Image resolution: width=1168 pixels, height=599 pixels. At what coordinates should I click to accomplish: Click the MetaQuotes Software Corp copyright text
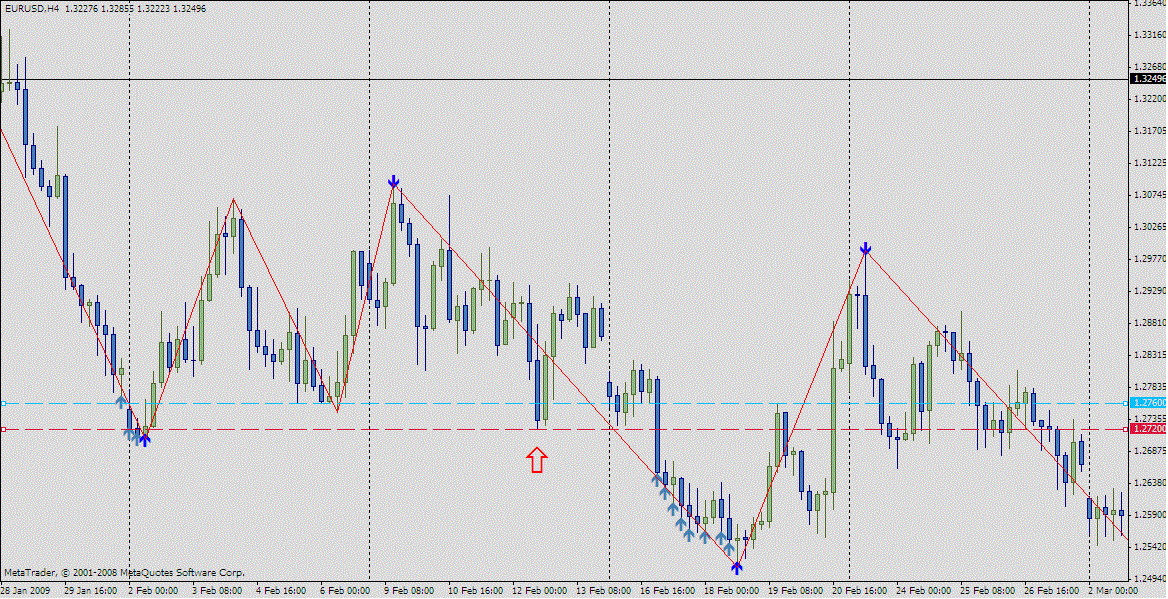[125, 572]
